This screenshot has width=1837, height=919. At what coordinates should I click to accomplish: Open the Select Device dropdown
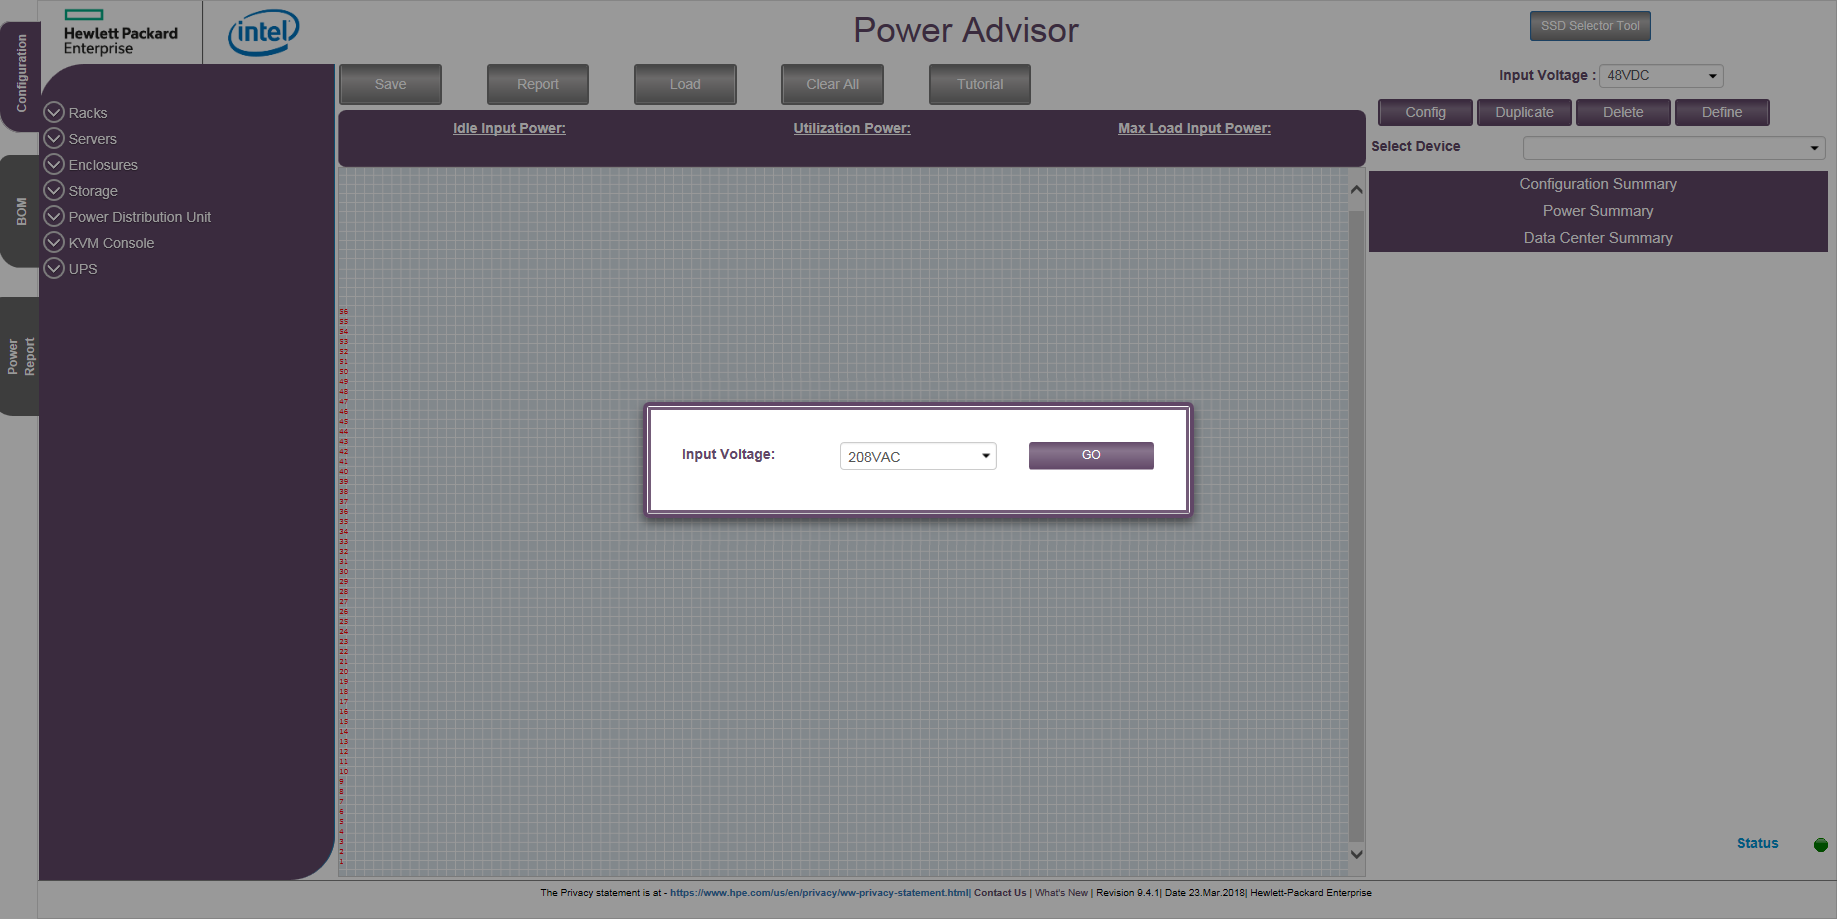pyautogui.click(x=1673, y=147)
